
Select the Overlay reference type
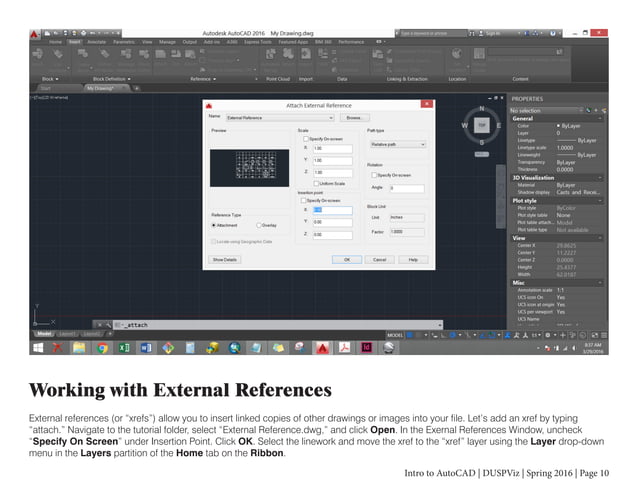261,225
